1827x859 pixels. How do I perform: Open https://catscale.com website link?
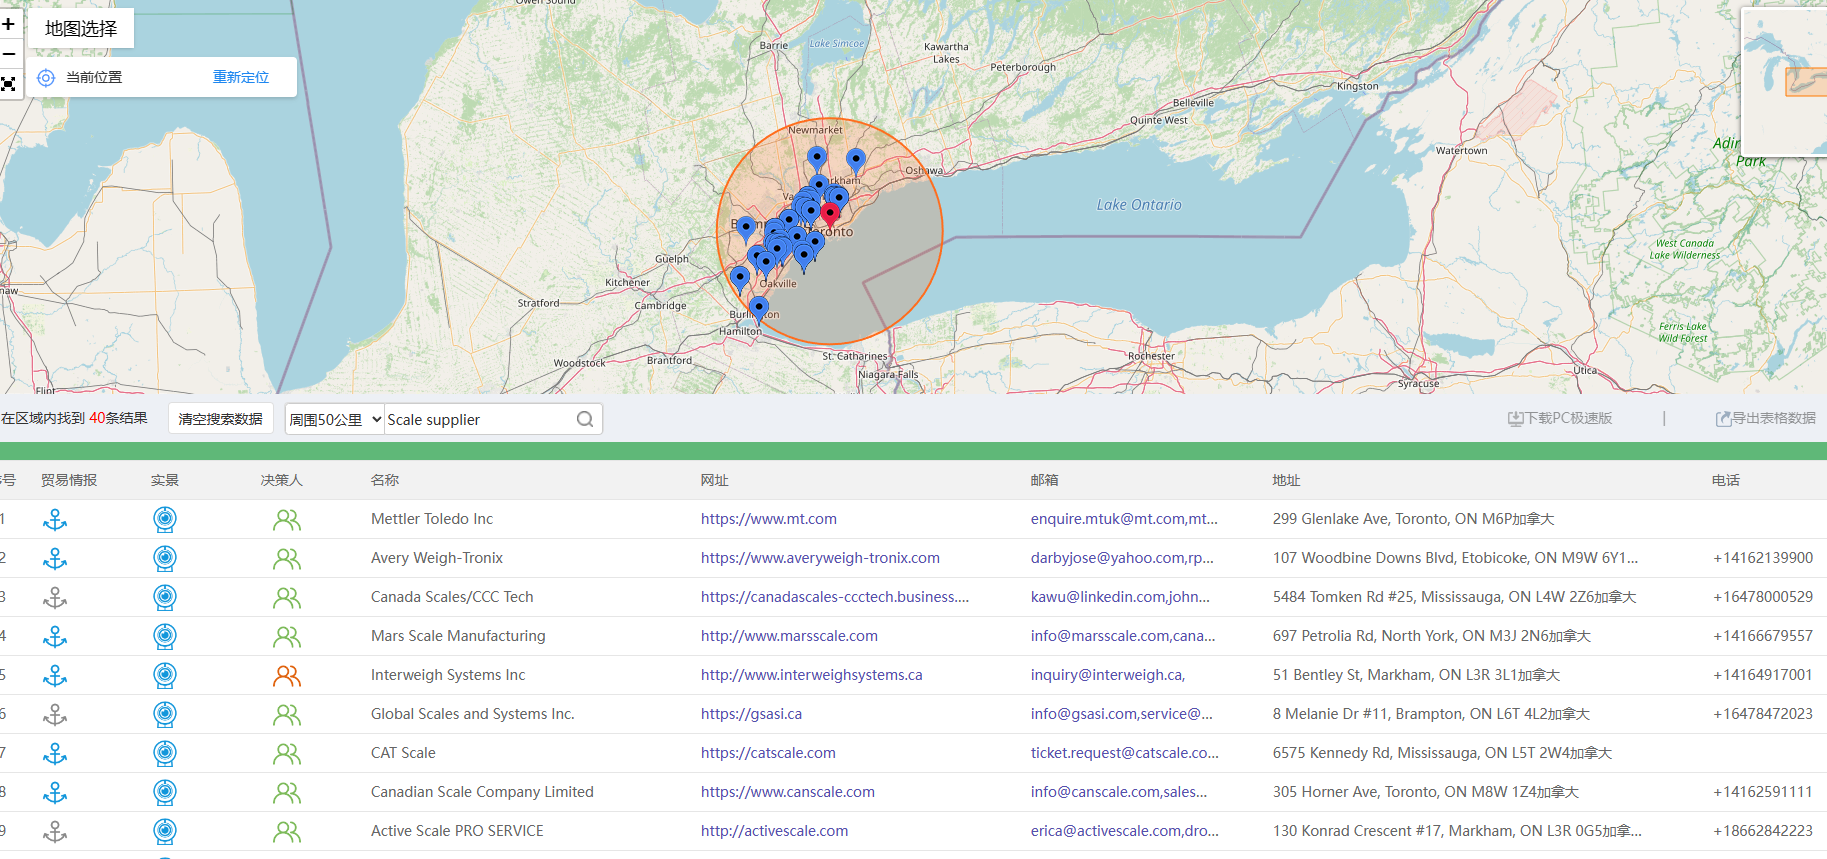pos(768,753)
